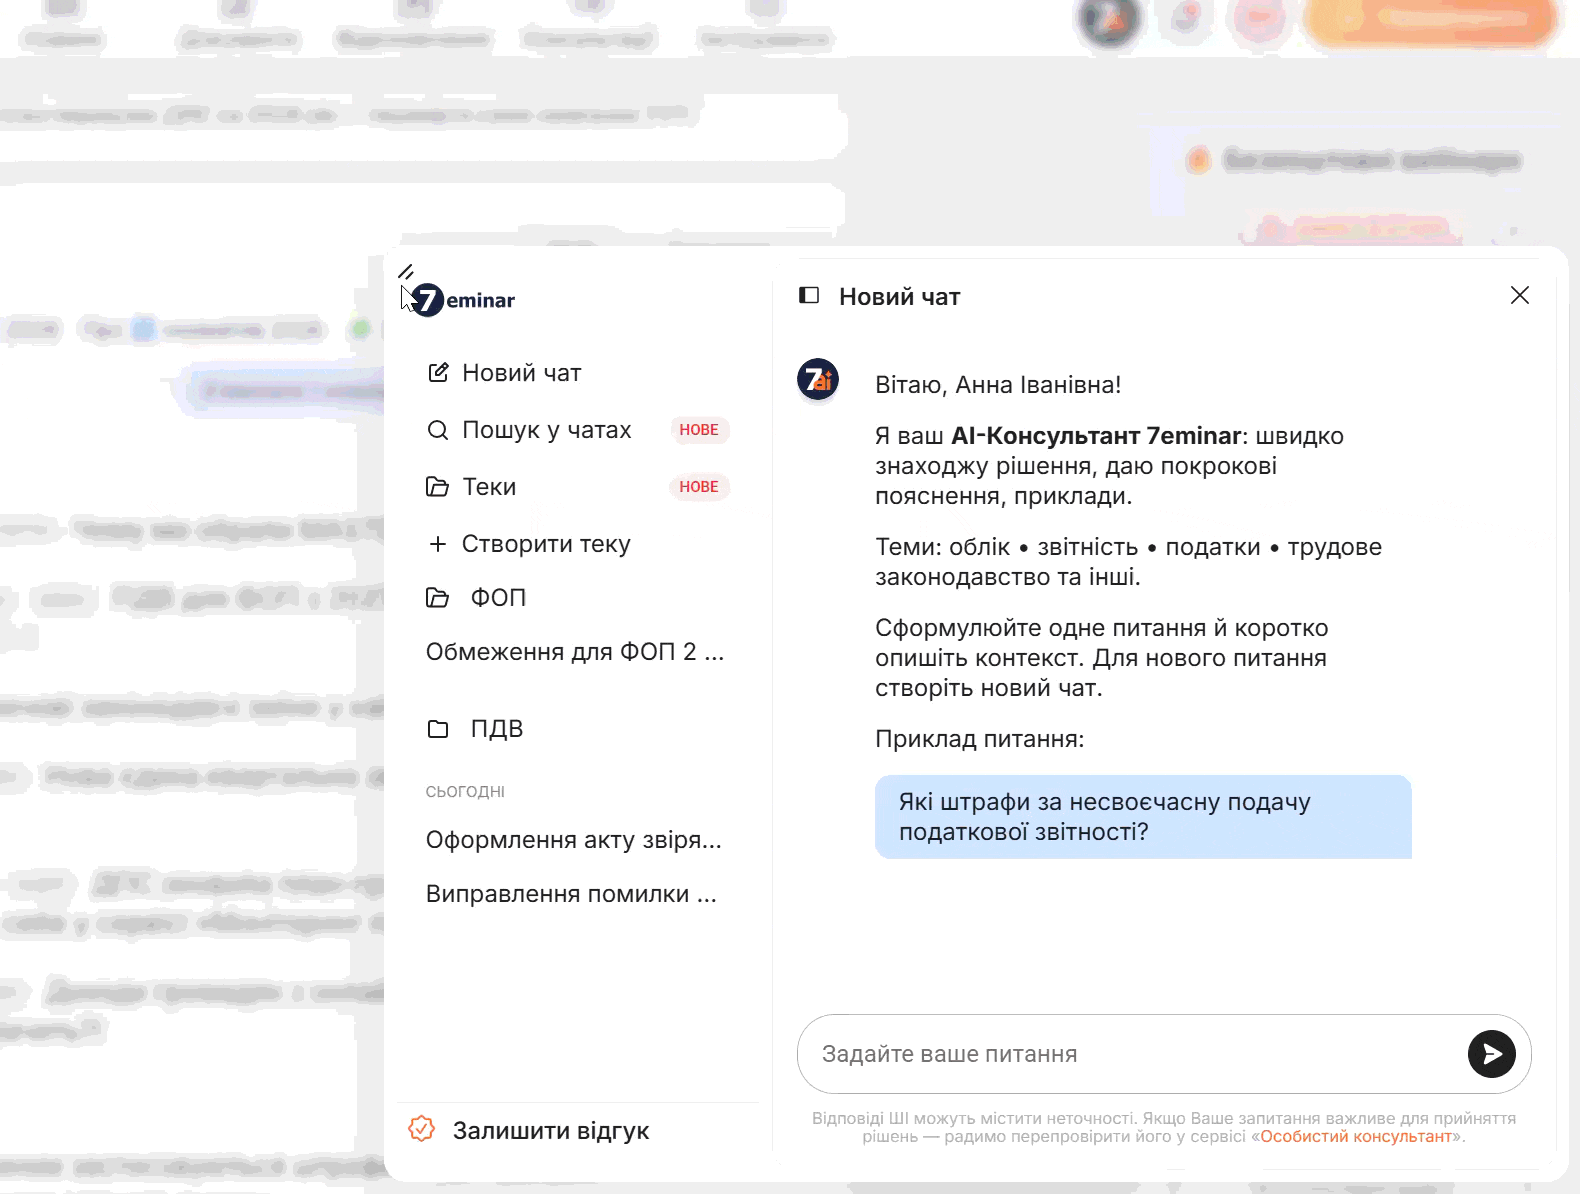Toggle the sidebar panel icon
The height and width of the screenshot is (1194, 1580).
pos(809,296)
